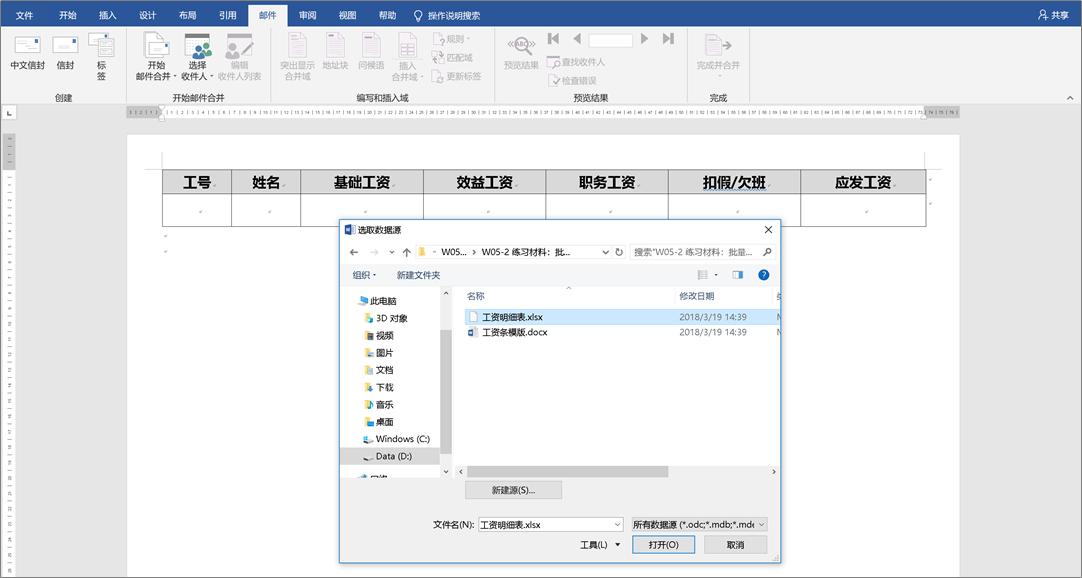Open the 视图 ribbon tab

pos(348,15)
